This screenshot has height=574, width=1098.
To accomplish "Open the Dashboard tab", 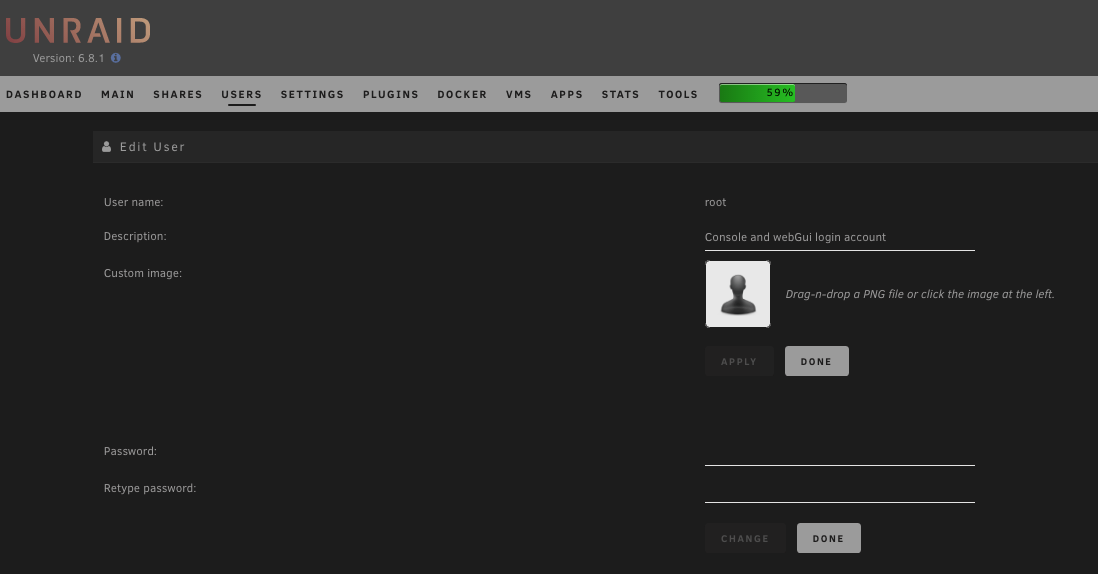I will tap(44, 94).
